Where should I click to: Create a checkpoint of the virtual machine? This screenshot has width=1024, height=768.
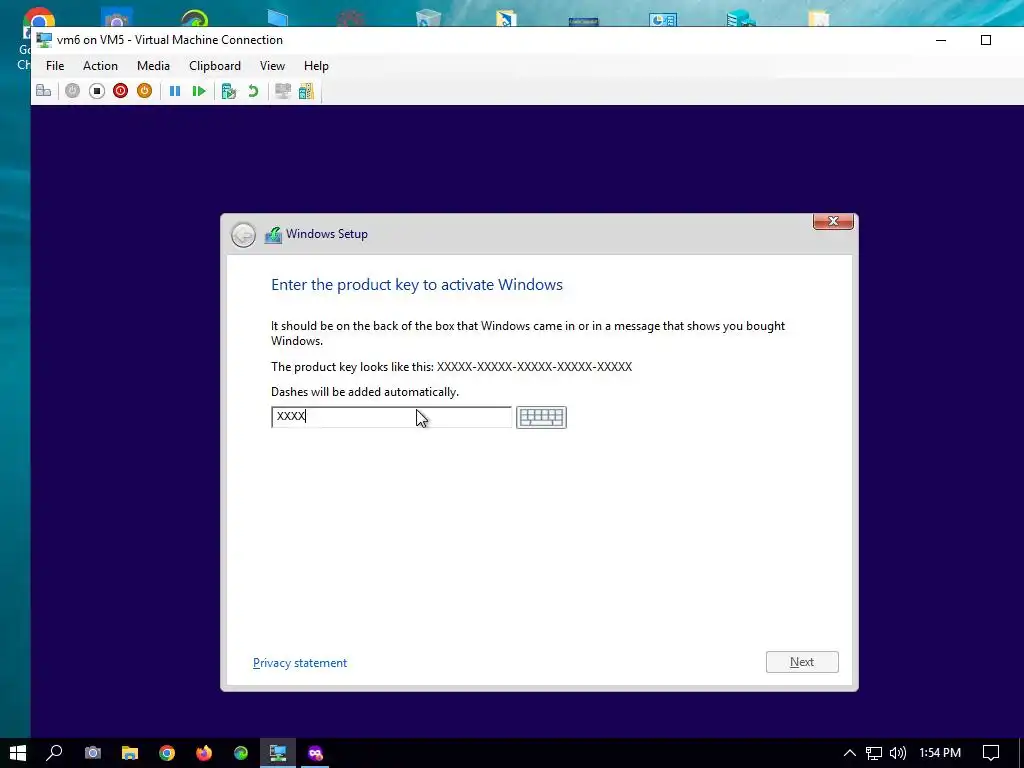pyautogui.click(x=229, y=91)
